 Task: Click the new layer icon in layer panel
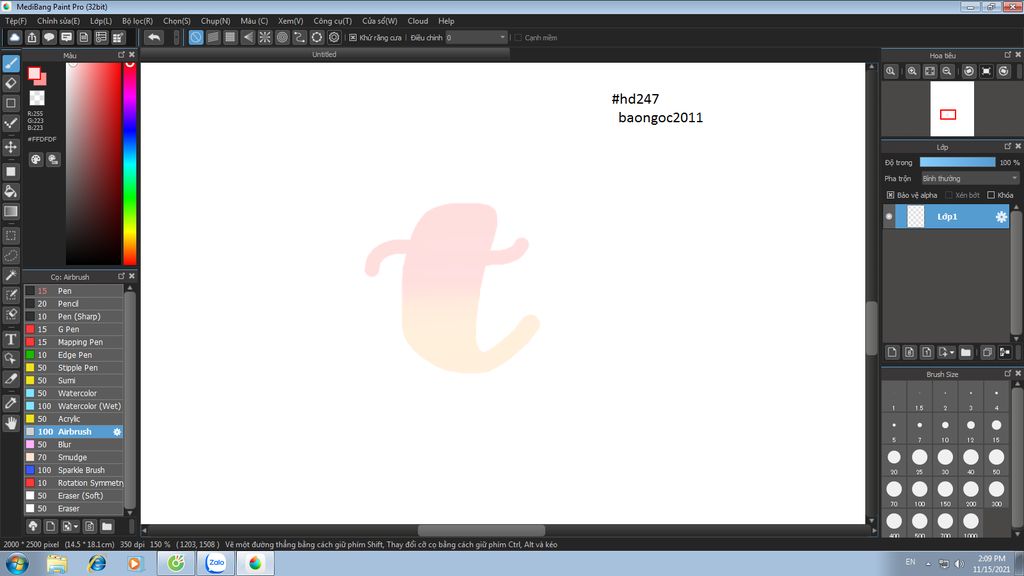coord(892,352)
